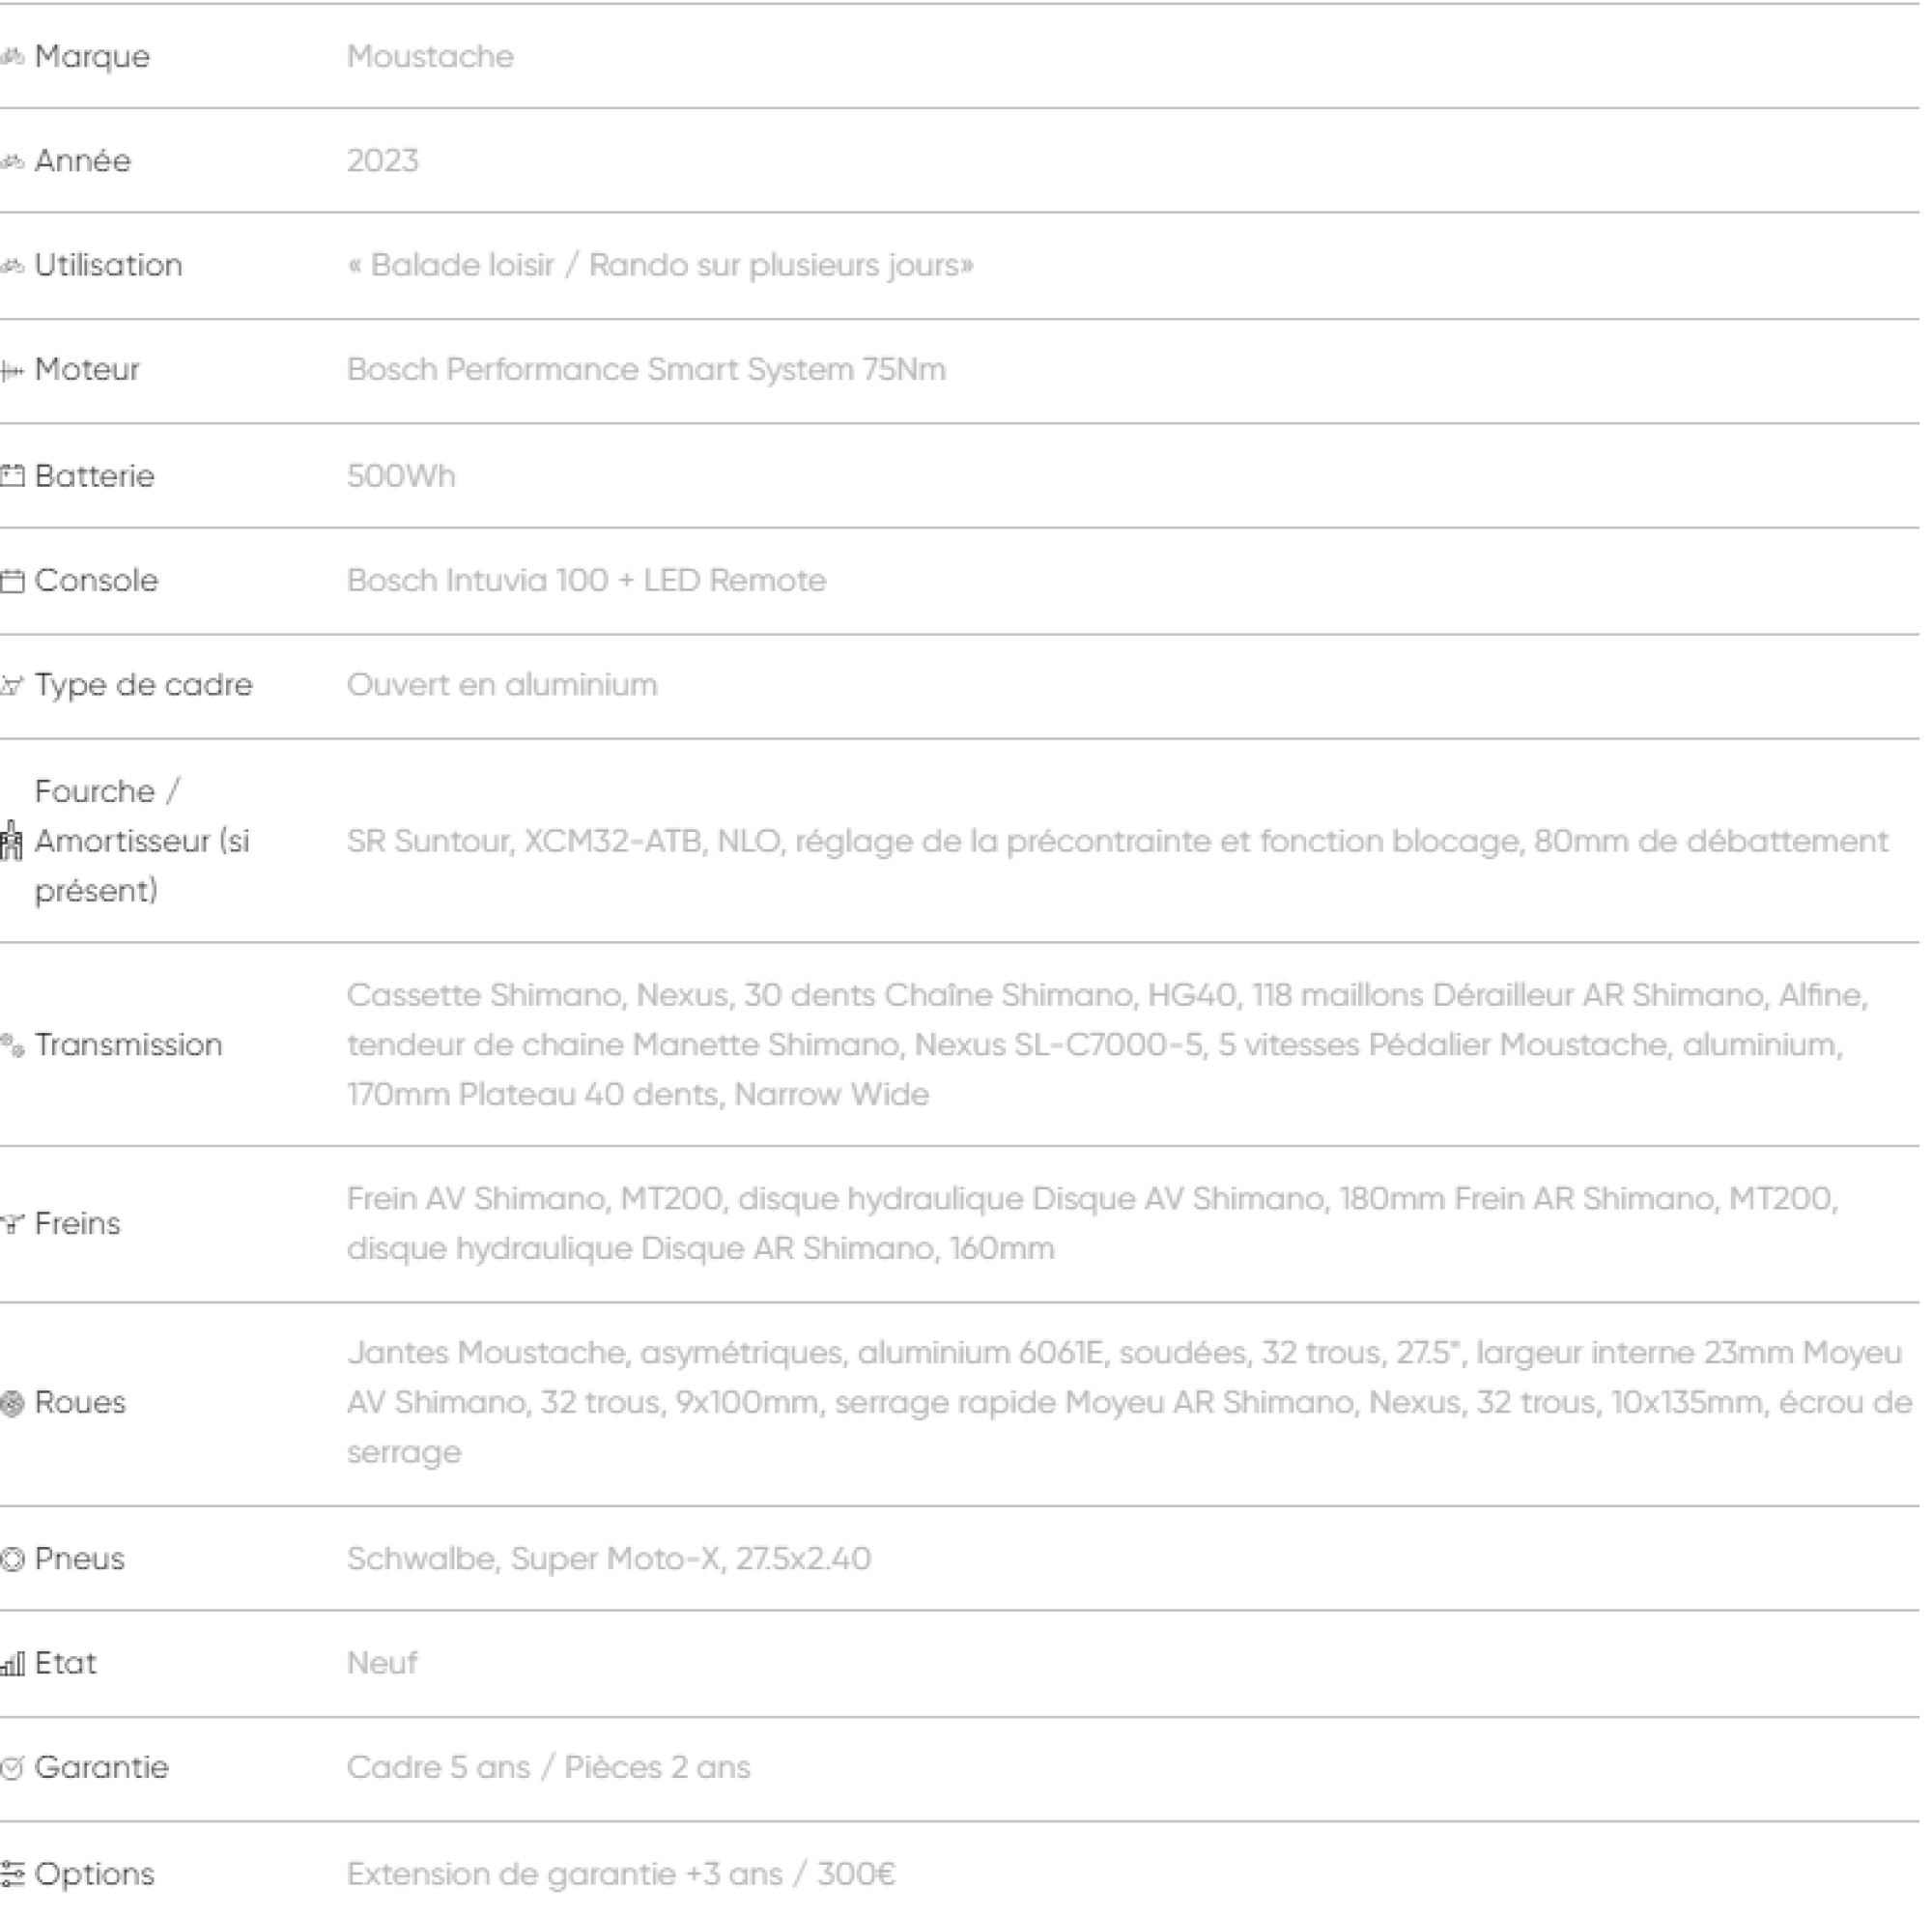Click the console icon beside Console
The width and height of the screenshot is (1932, 1917).
pos(12,583)
